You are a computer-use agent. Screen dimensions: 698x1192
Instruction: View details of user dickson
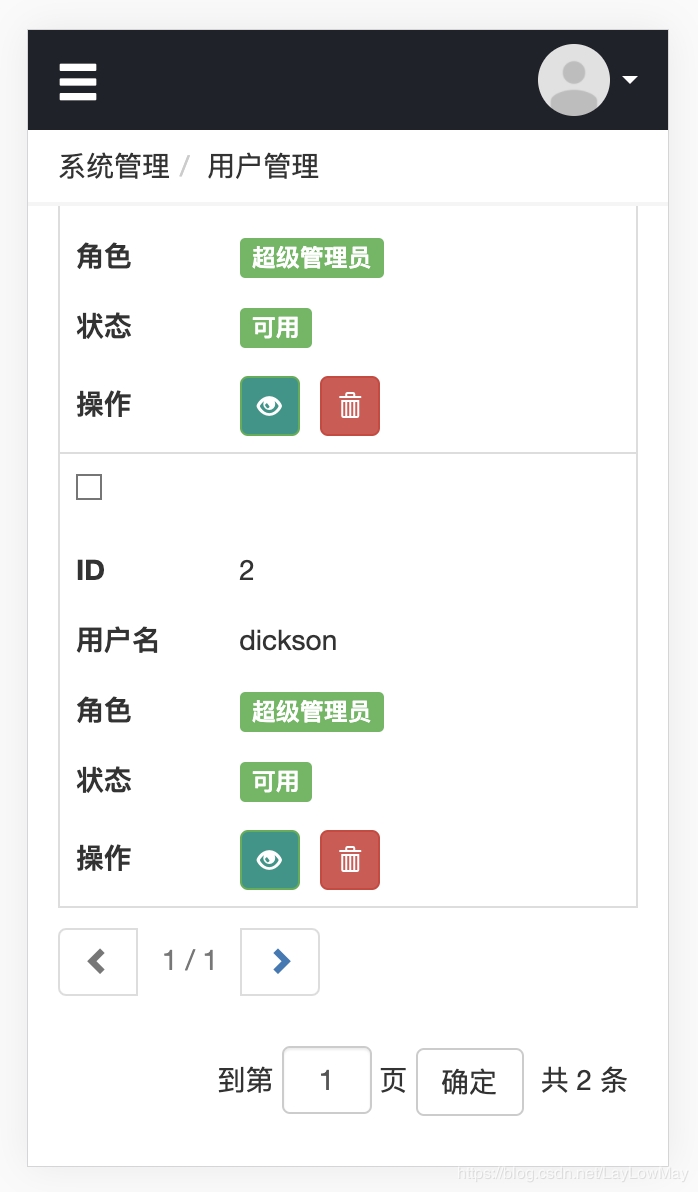point(270,860)
